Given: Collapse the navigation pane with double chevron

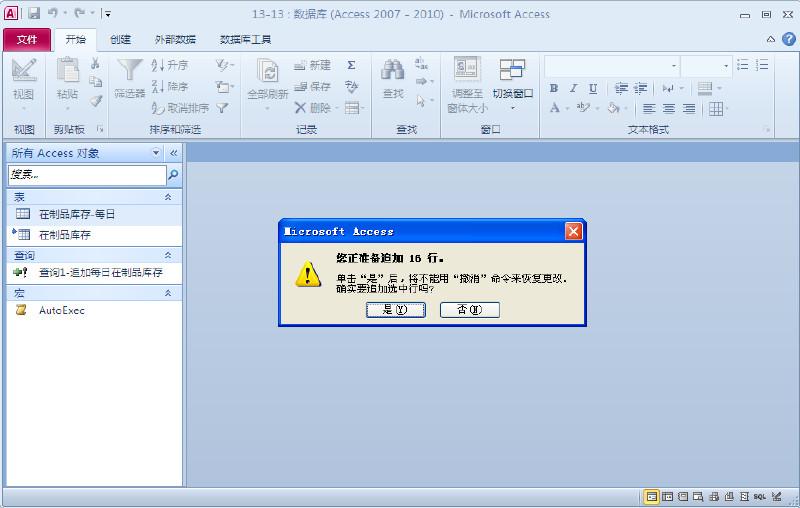Looking at the screenshot, I should point(174,153).
